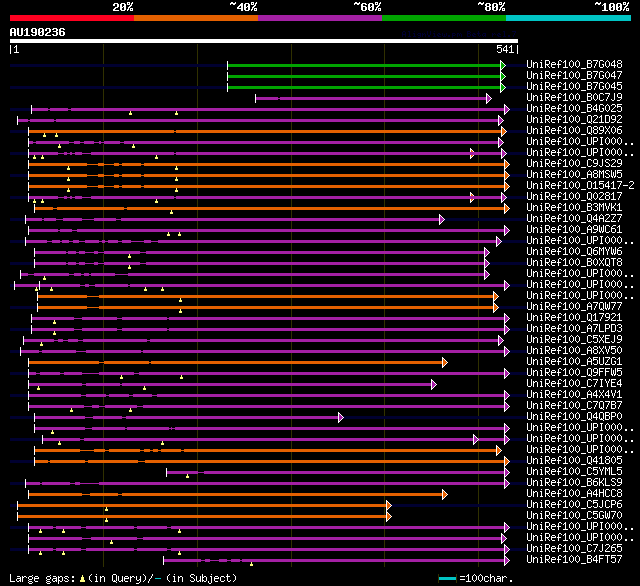This screenshot has width=640, height=586.
Task: Select the UniRef100_A4HCC8 label
Action: pos(574,493)
